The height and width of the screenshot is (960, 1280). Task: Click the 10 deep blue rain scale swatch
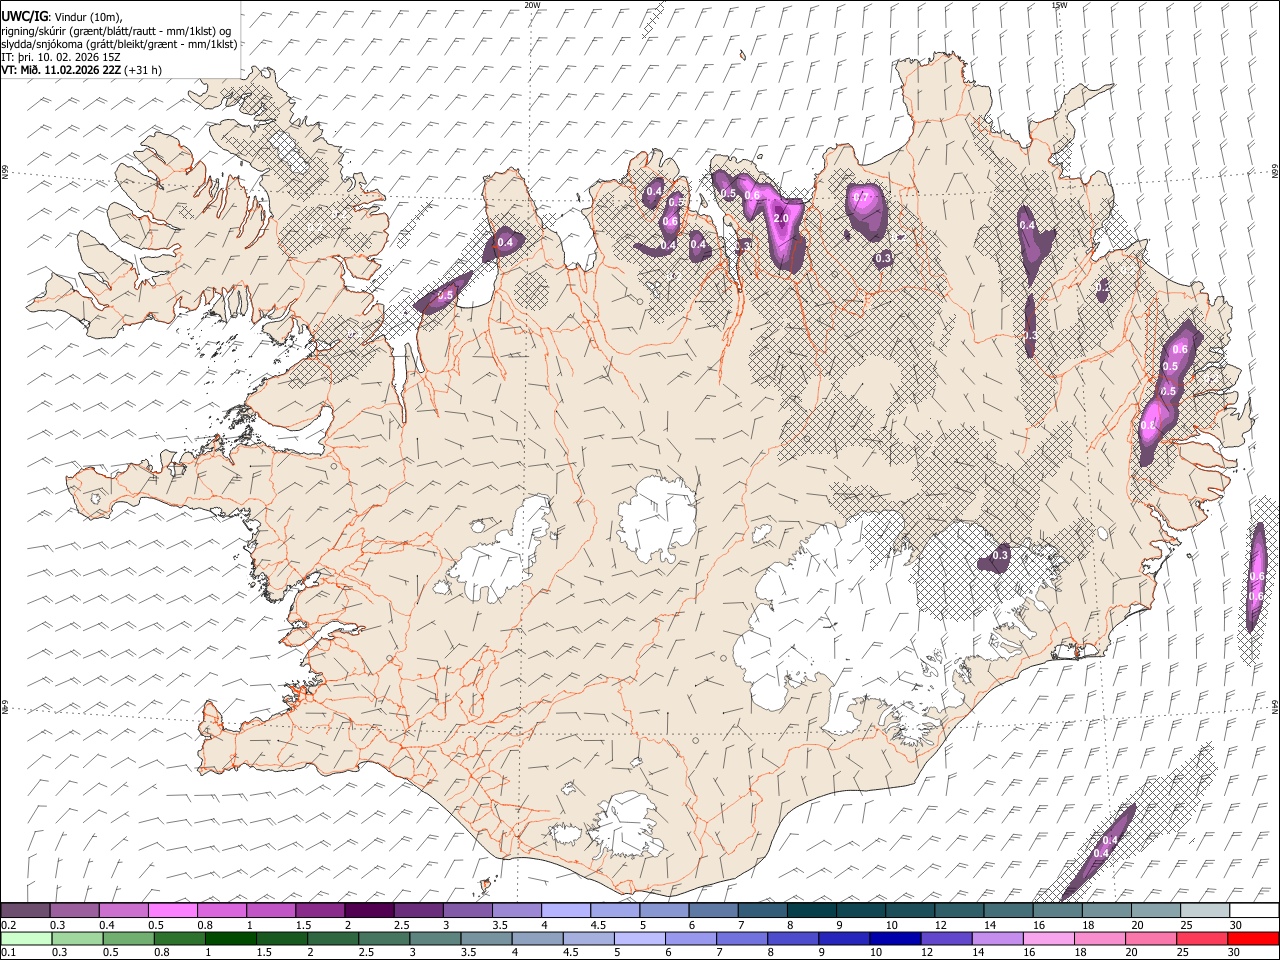click(x=894, y=938)
